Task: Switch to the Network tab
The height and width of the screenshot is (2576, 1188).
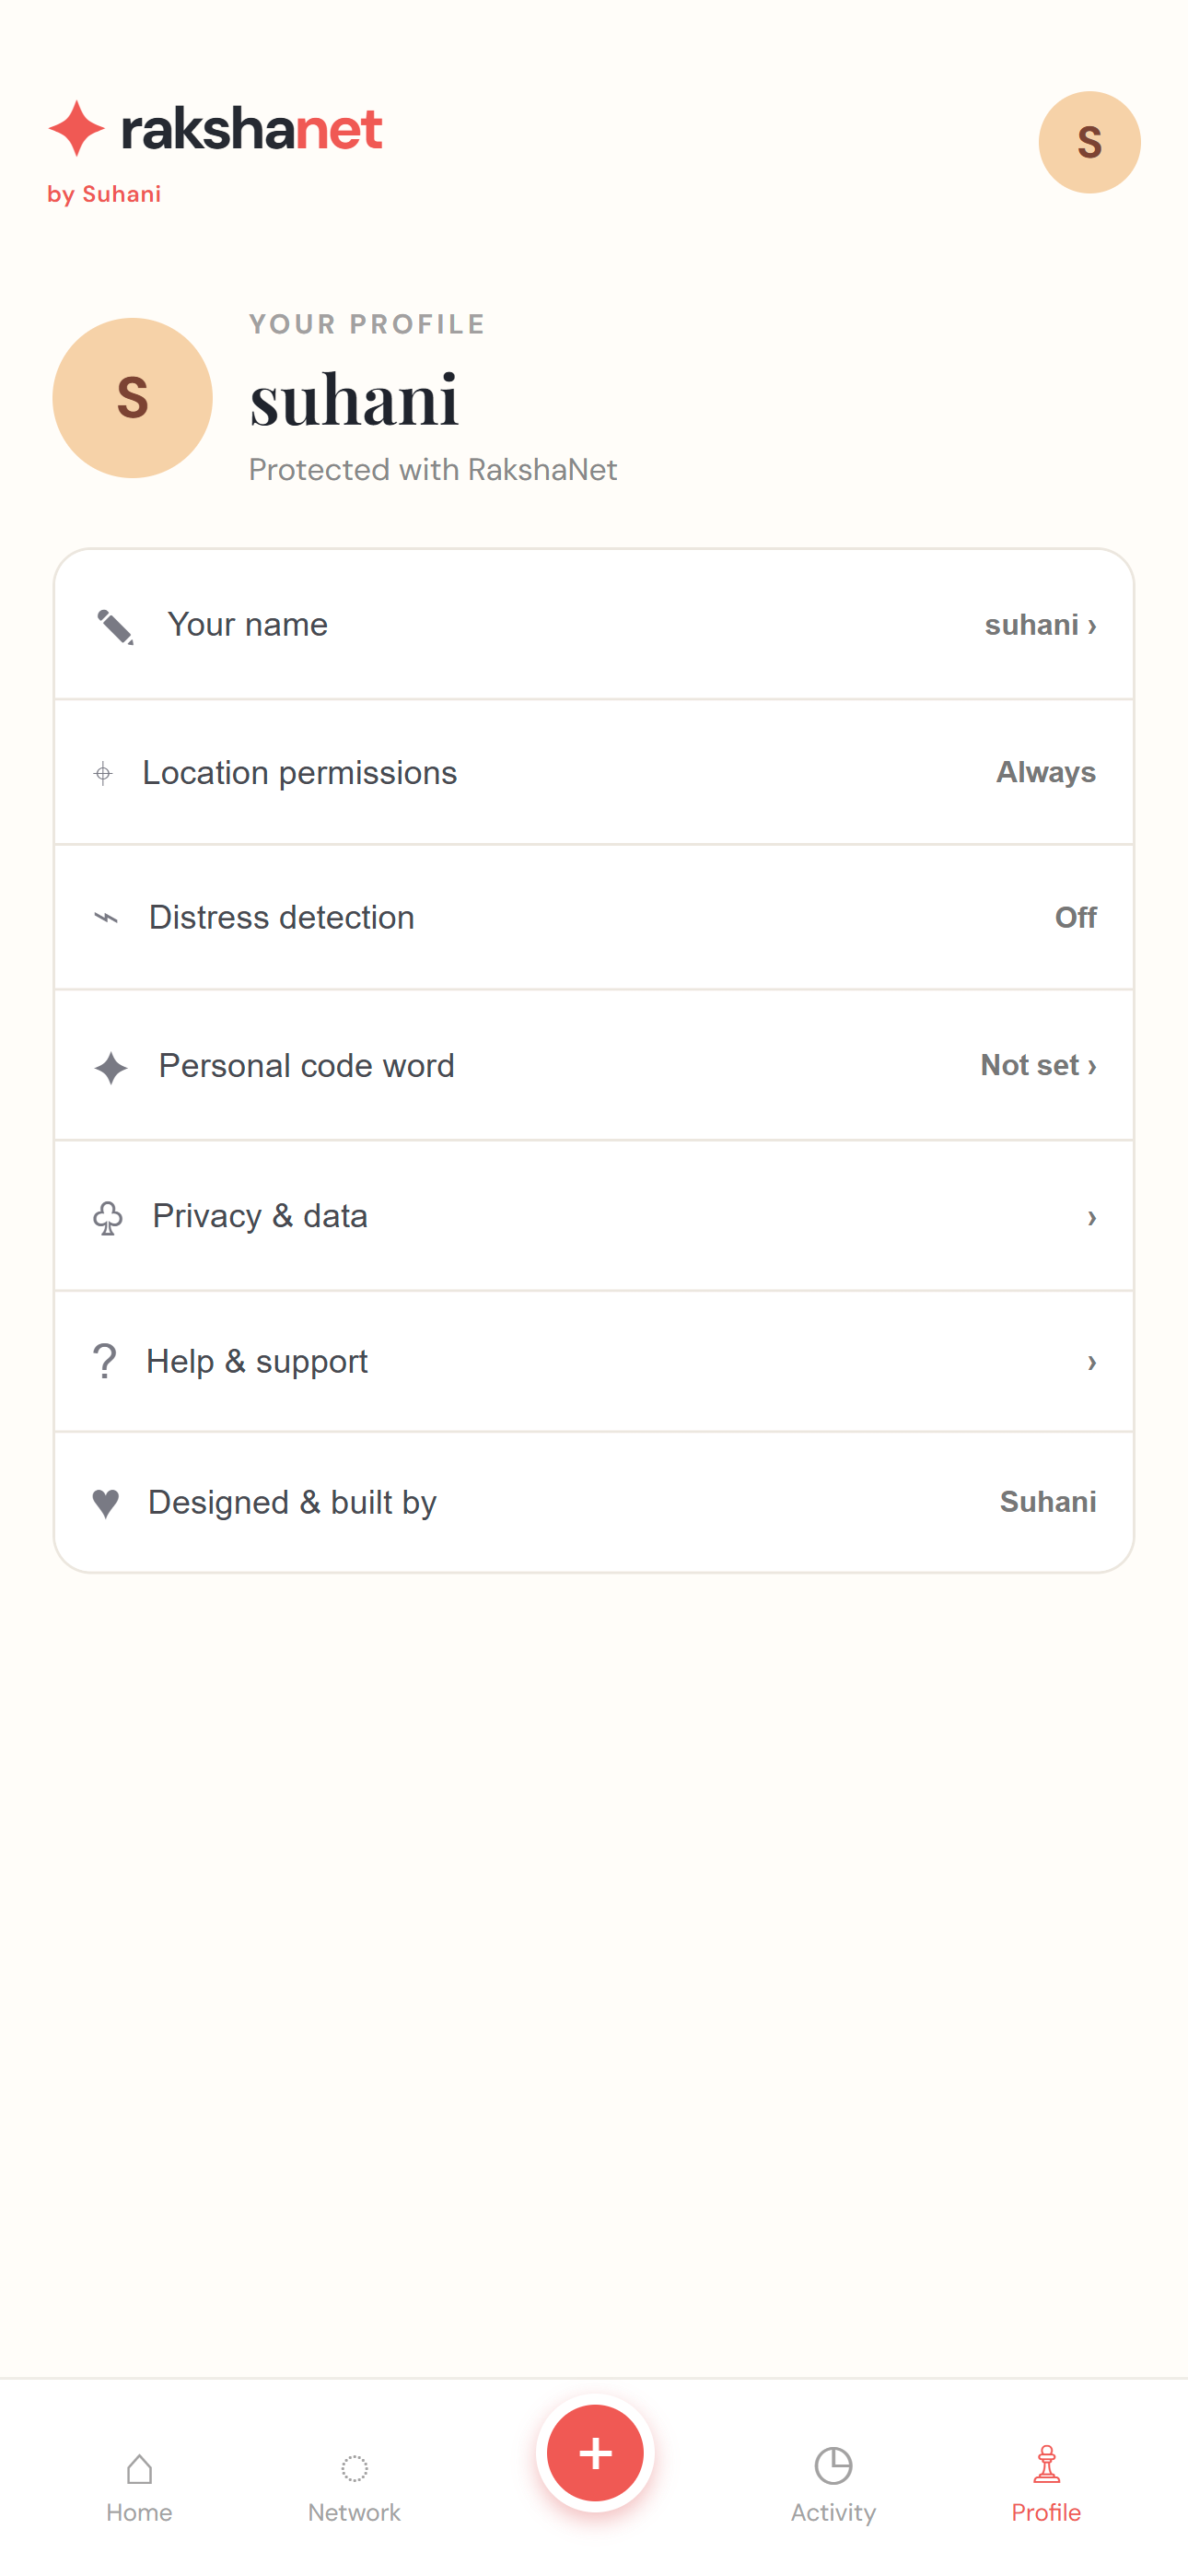Action: [x=354, y=2487]
